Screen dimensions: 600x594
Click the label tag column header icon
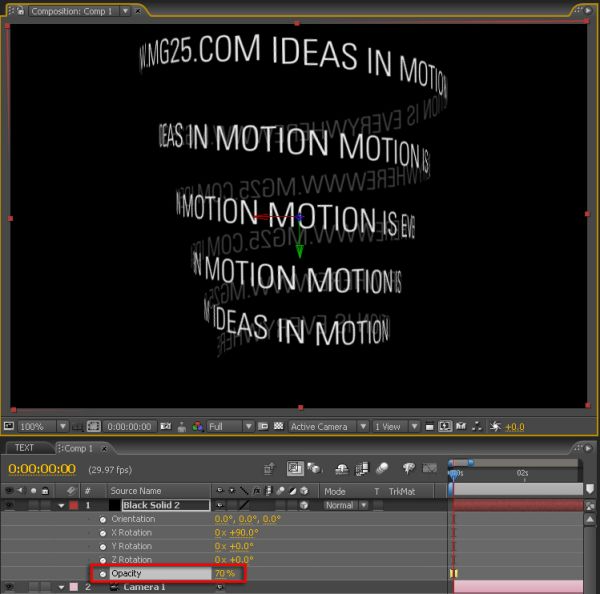(70, 491)
